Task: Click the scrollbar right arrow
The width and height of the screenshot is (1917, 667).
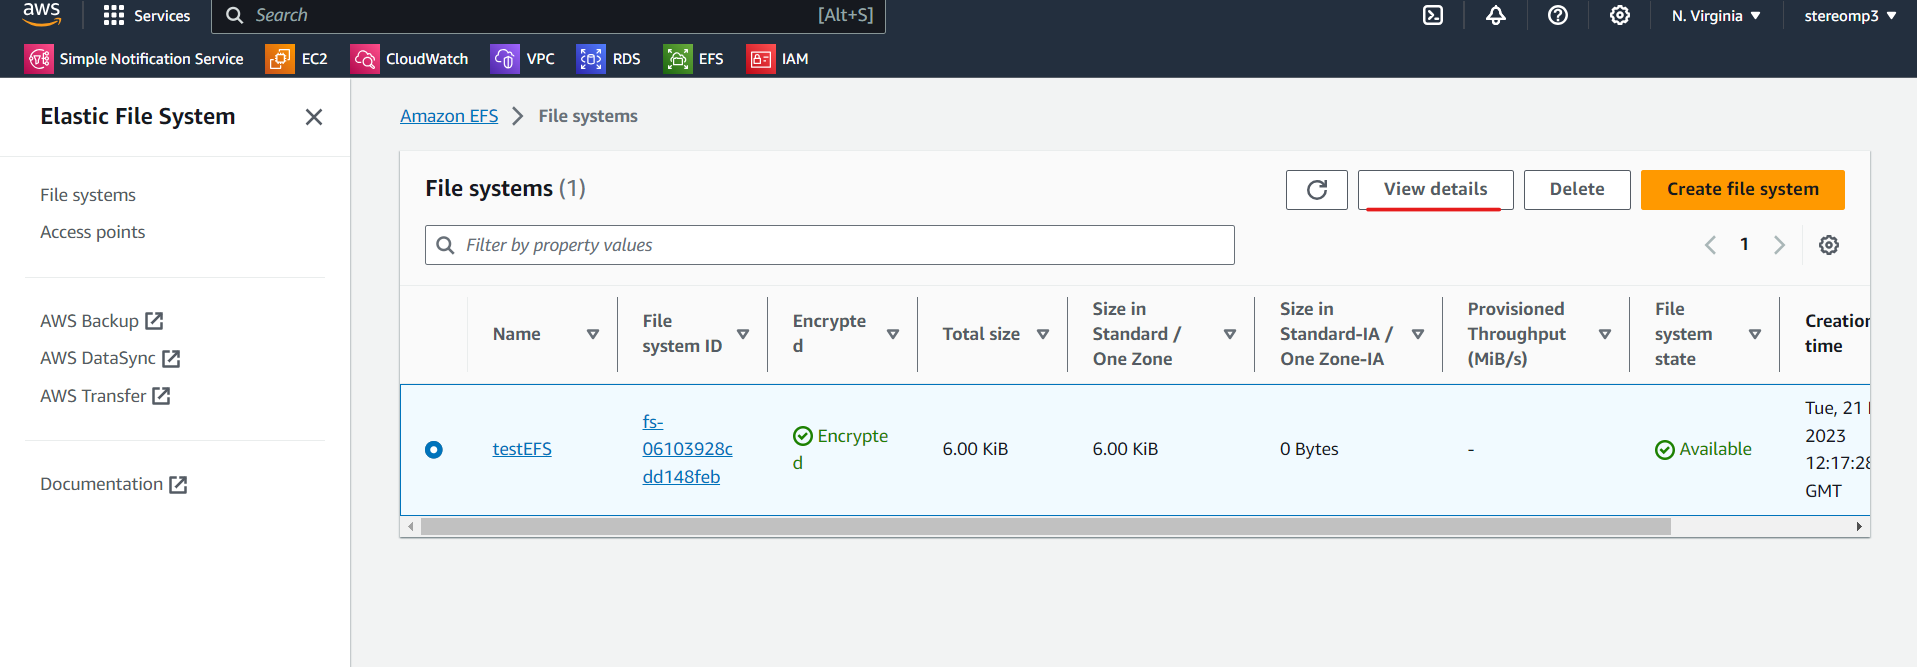Action: pos(1859,527)
